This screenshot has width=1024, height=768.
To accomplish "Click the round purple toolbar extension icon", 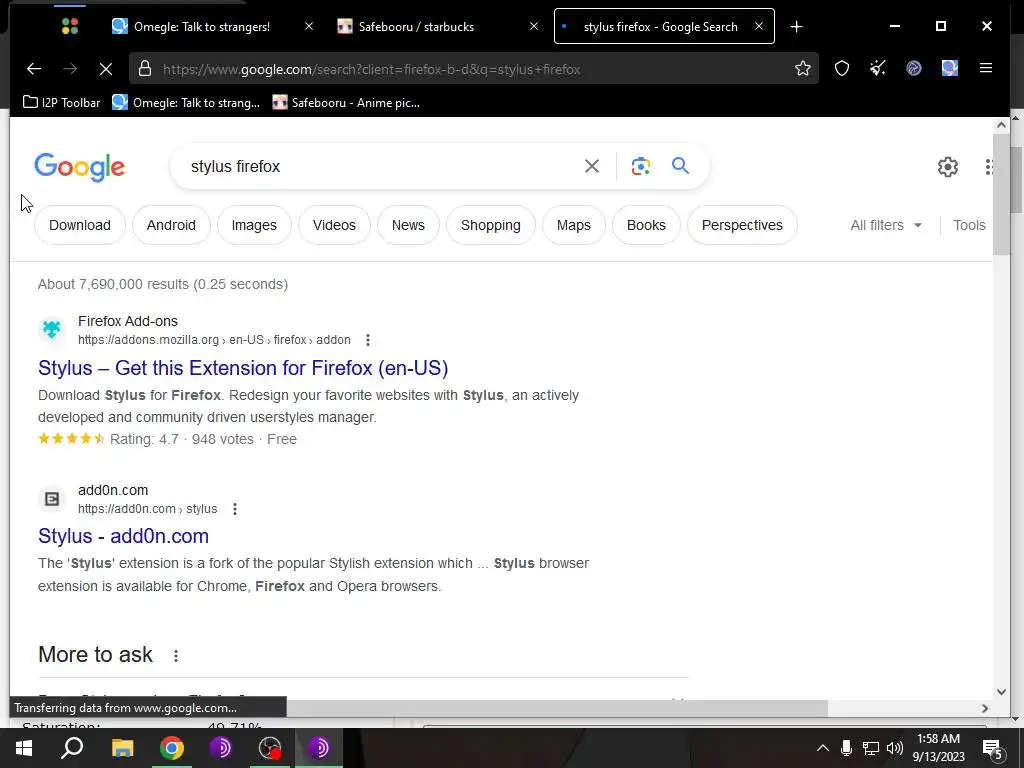I will click(x=914, y=69).
